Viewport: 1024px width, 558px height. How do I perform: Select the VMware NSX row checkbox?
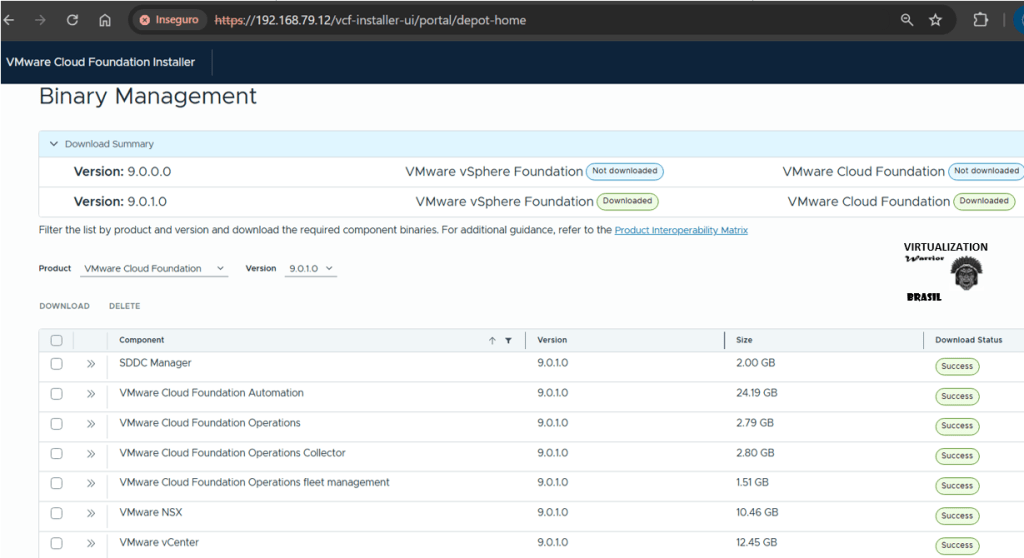[x=57, y=514]
